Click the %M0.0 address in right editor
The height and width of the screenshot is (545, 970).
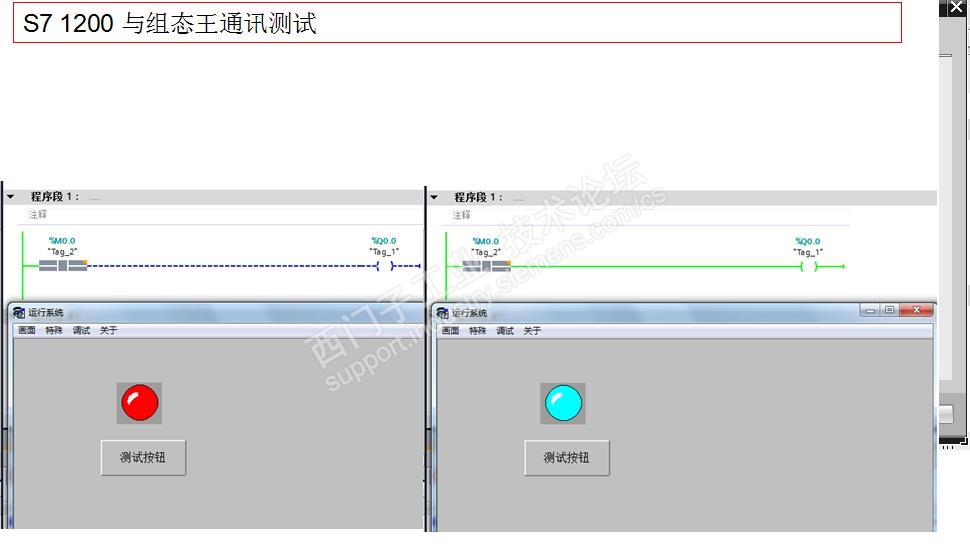tap(486, 241)
